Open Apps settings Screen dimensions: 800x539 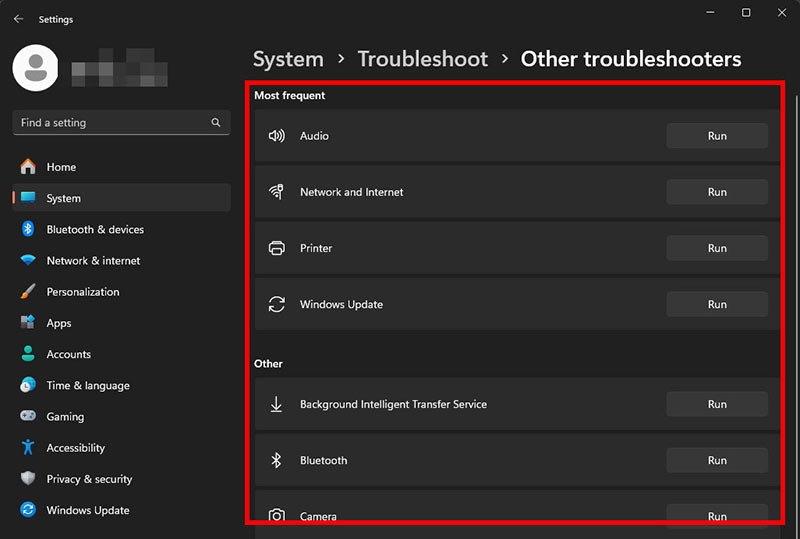[121, 323]
